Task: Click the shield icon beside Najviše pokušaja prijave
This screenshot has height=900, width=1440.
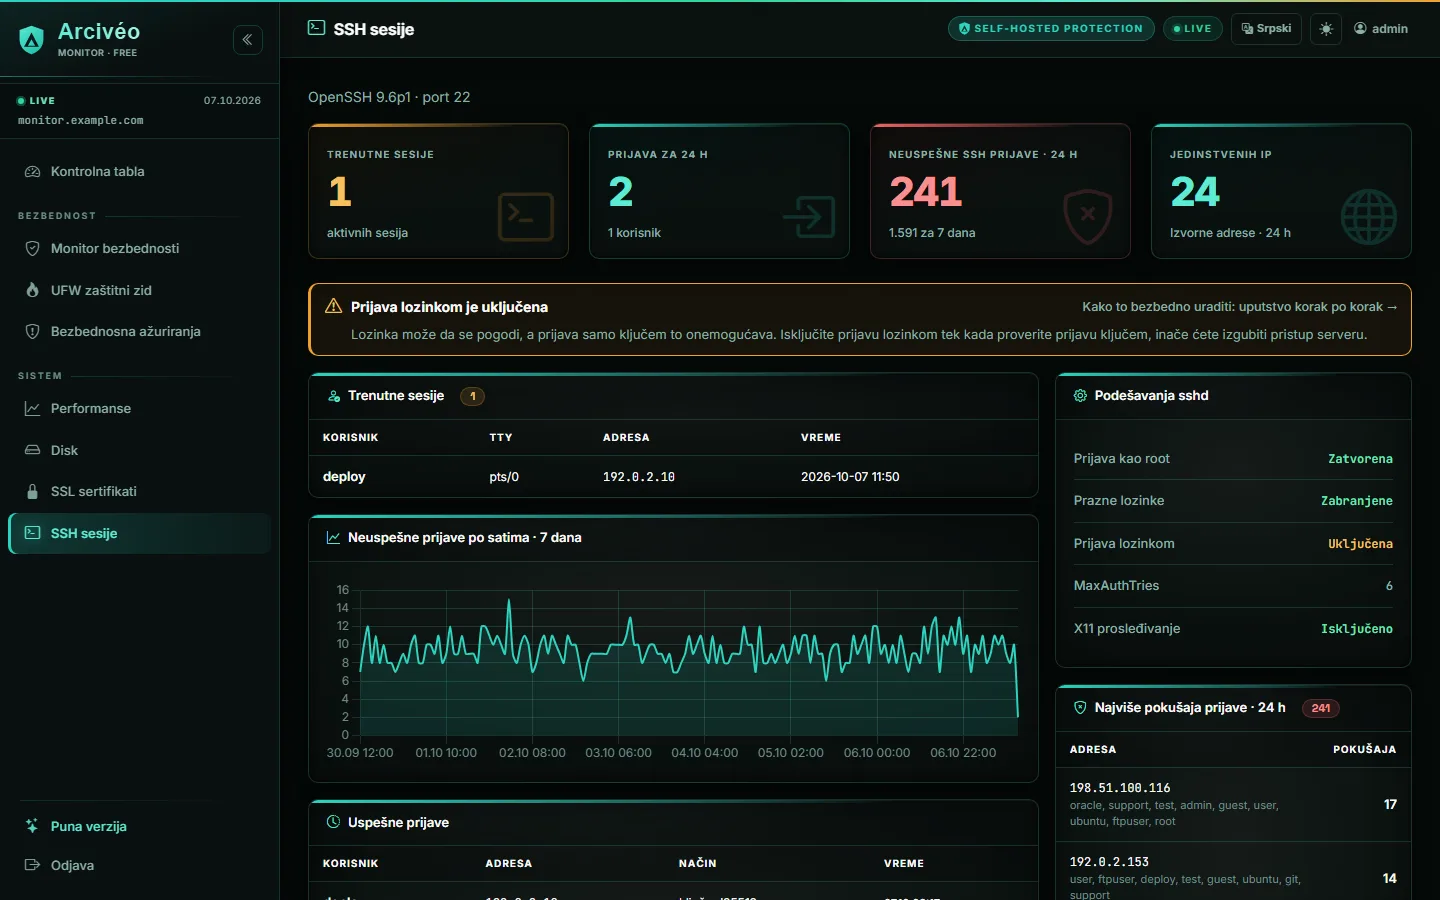Action: (1080, 708)
